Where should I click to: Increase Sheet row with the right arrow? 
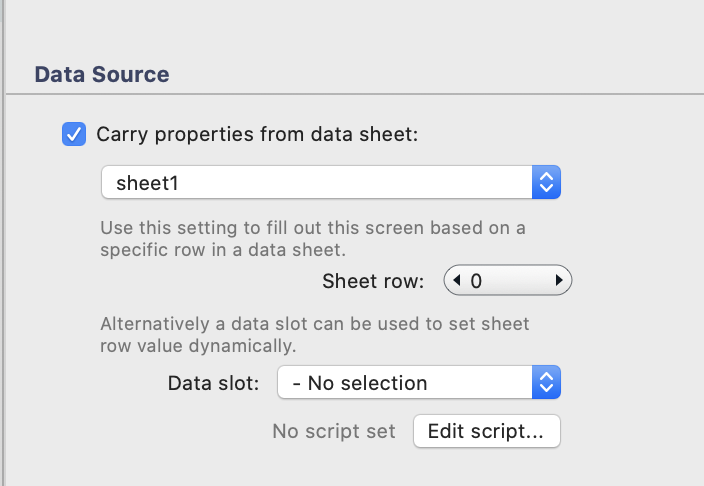coord(558,281)
